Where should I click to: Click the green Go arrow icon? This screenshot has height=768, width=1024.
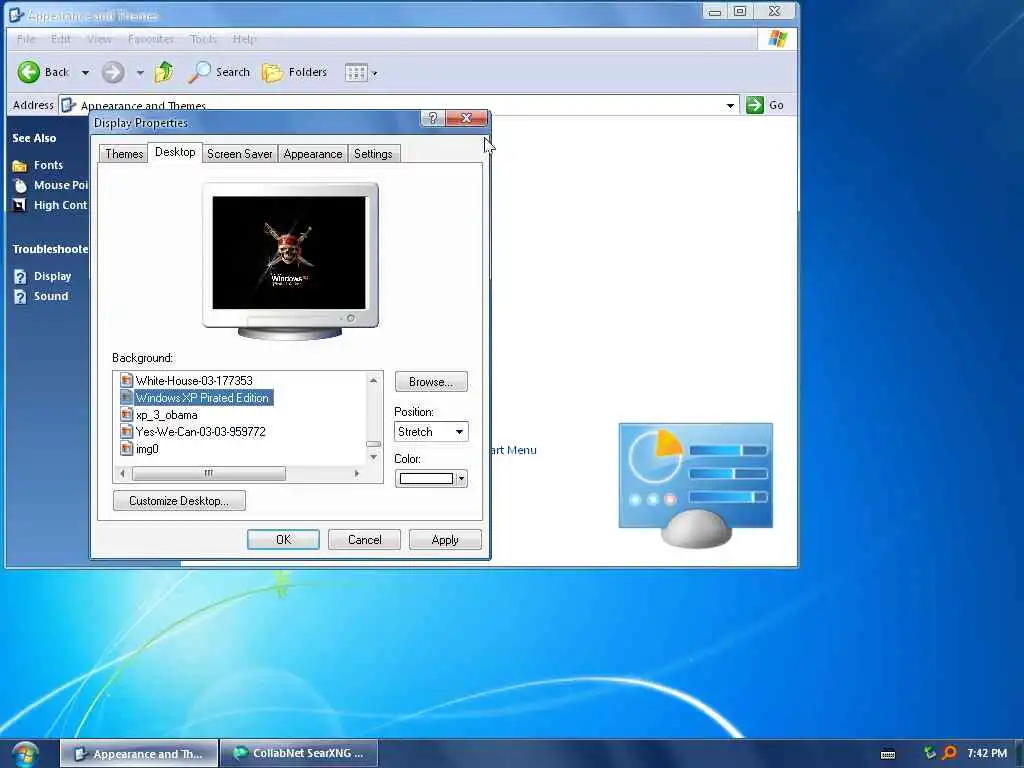[x=754, y=104]
